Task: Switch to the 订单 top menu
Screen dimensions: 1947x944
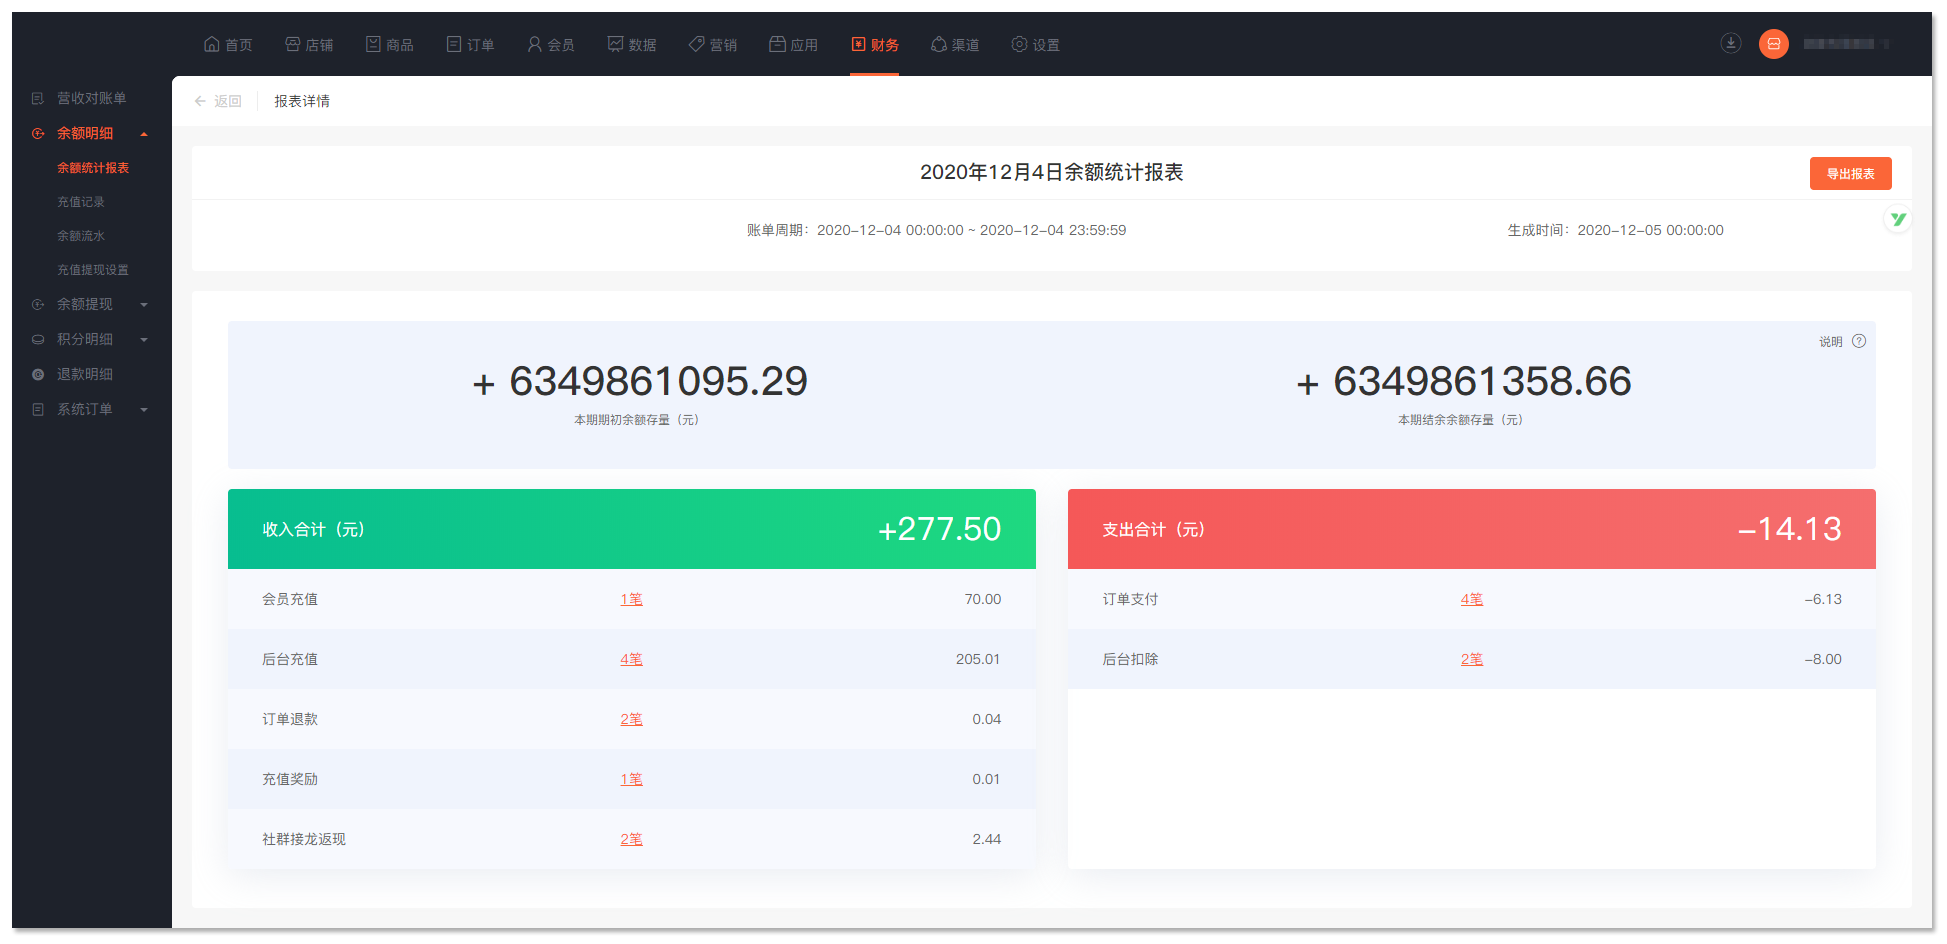Action: click(470, 45)
